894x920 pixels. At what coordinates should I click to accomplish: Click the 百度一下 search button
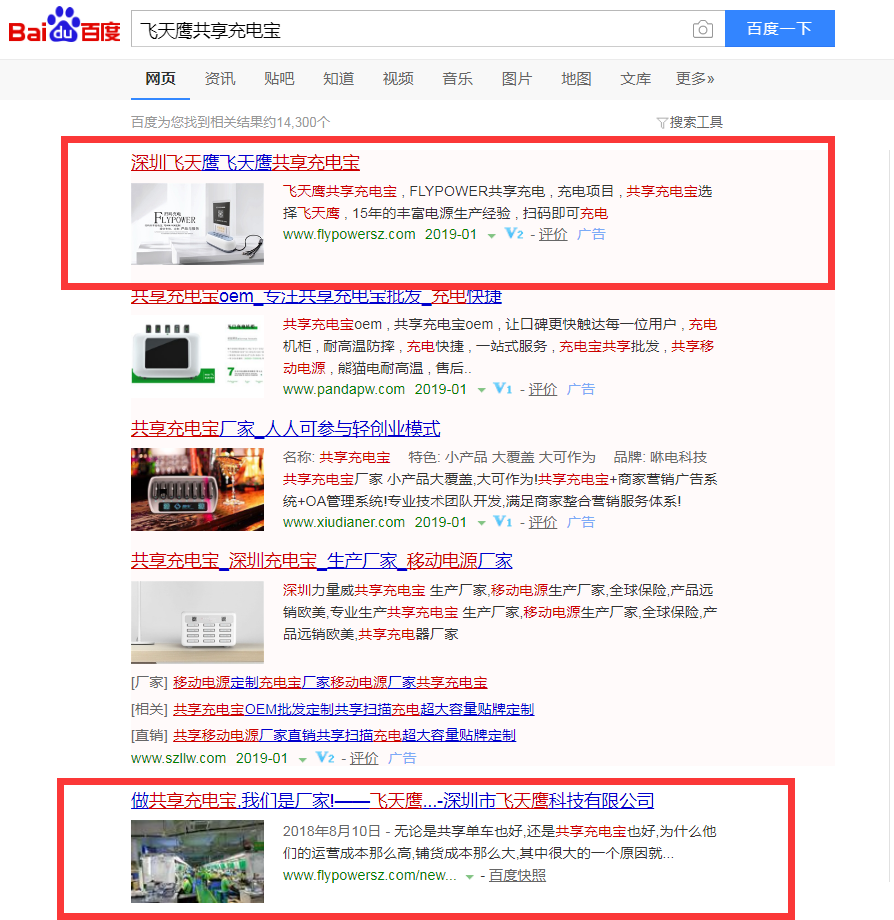point(780,29)
